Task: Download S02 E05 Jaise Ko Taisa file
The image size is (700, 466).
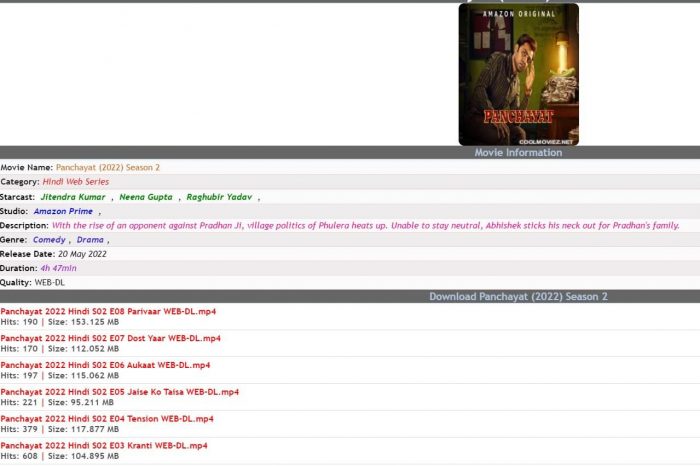Action: 120,392
